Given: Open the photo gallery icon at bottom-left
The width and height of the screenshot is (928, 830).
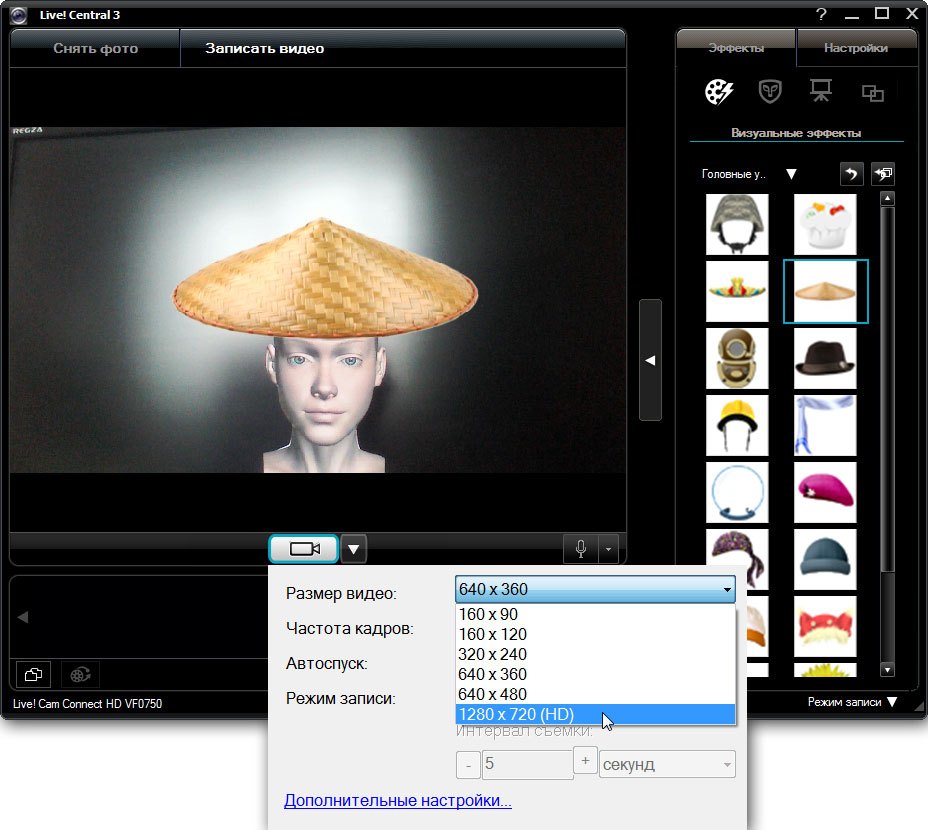Looking at the screenshot, I should [33, 674].
